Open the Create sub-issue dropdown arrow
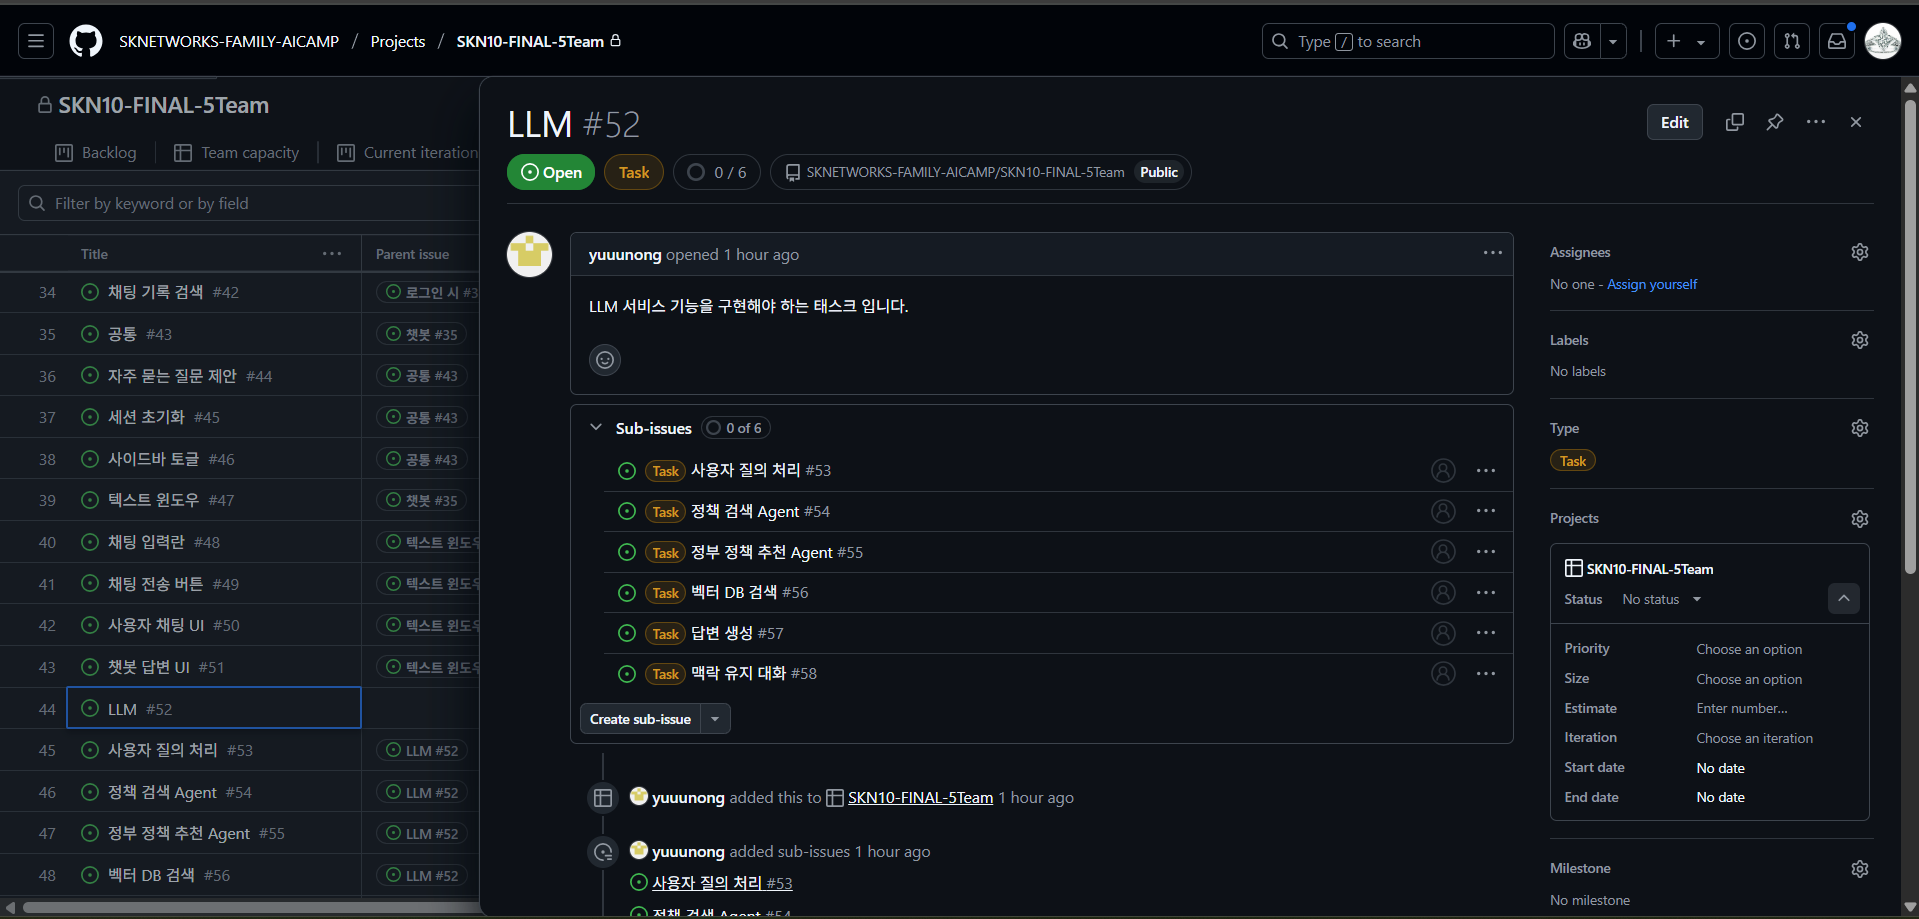 point(715,719)
